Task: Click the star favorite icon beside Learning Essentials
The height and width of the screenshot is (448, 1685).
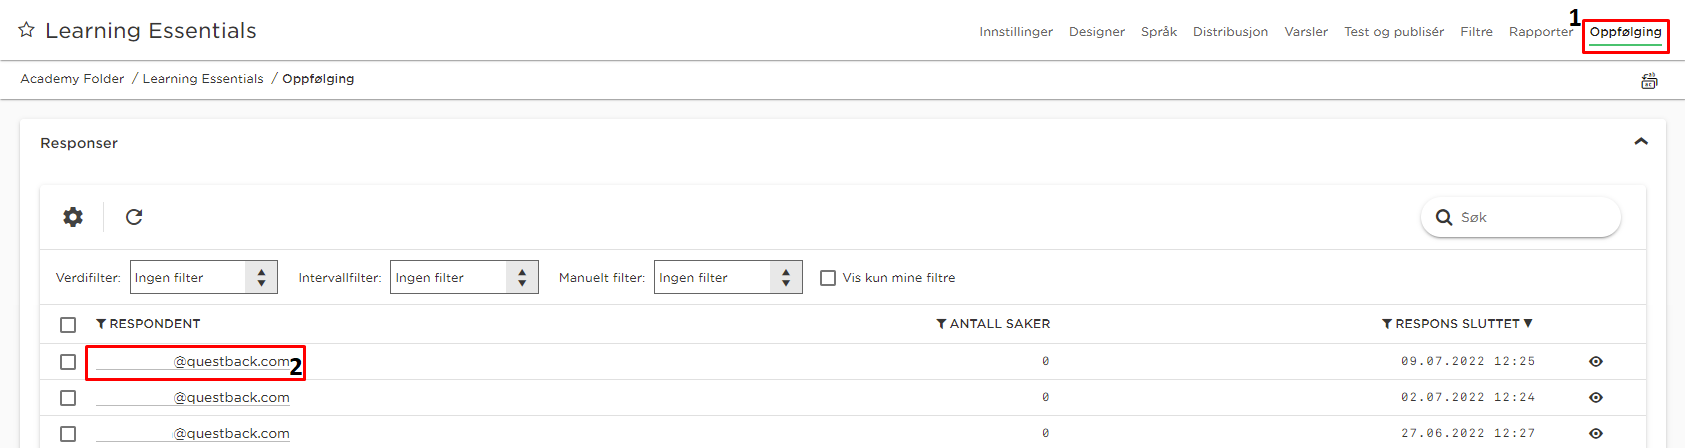Action: (x=27, y=30)
